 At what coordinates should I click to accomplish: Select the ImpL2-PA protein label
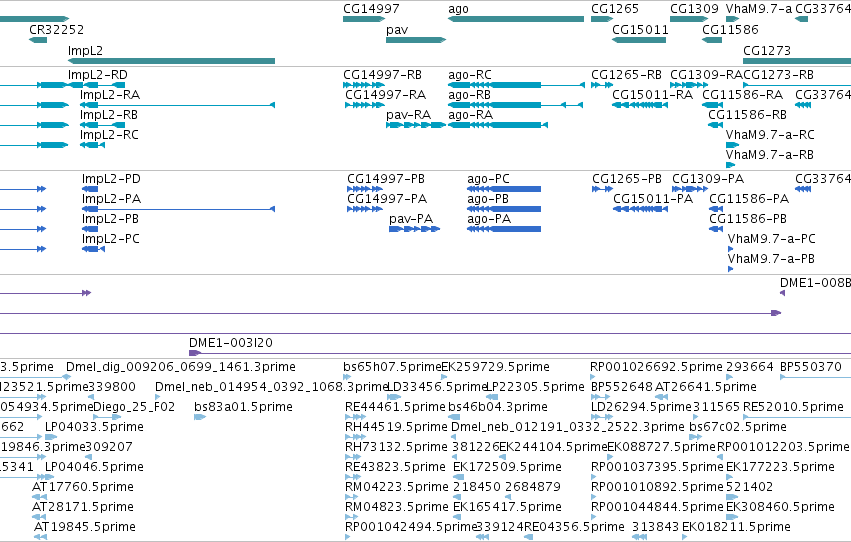(111, 199)
